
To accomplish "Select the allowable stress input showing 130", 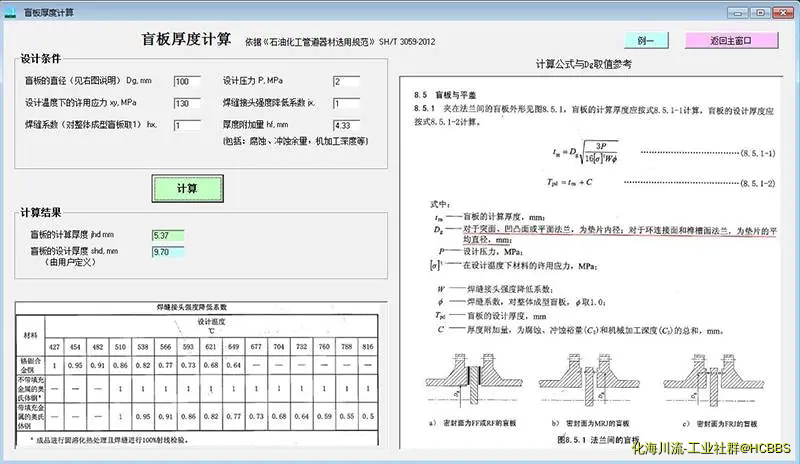I will 187,103.
